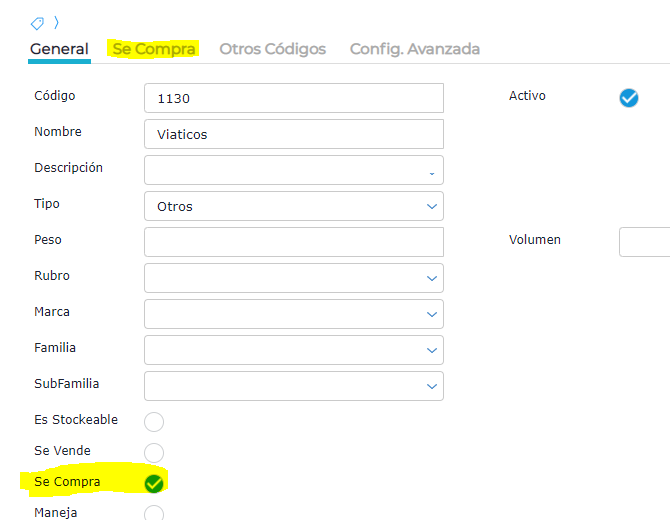Expand the Familia dropdown
This screenshot has height=529, width=670.
click(294, 350)
